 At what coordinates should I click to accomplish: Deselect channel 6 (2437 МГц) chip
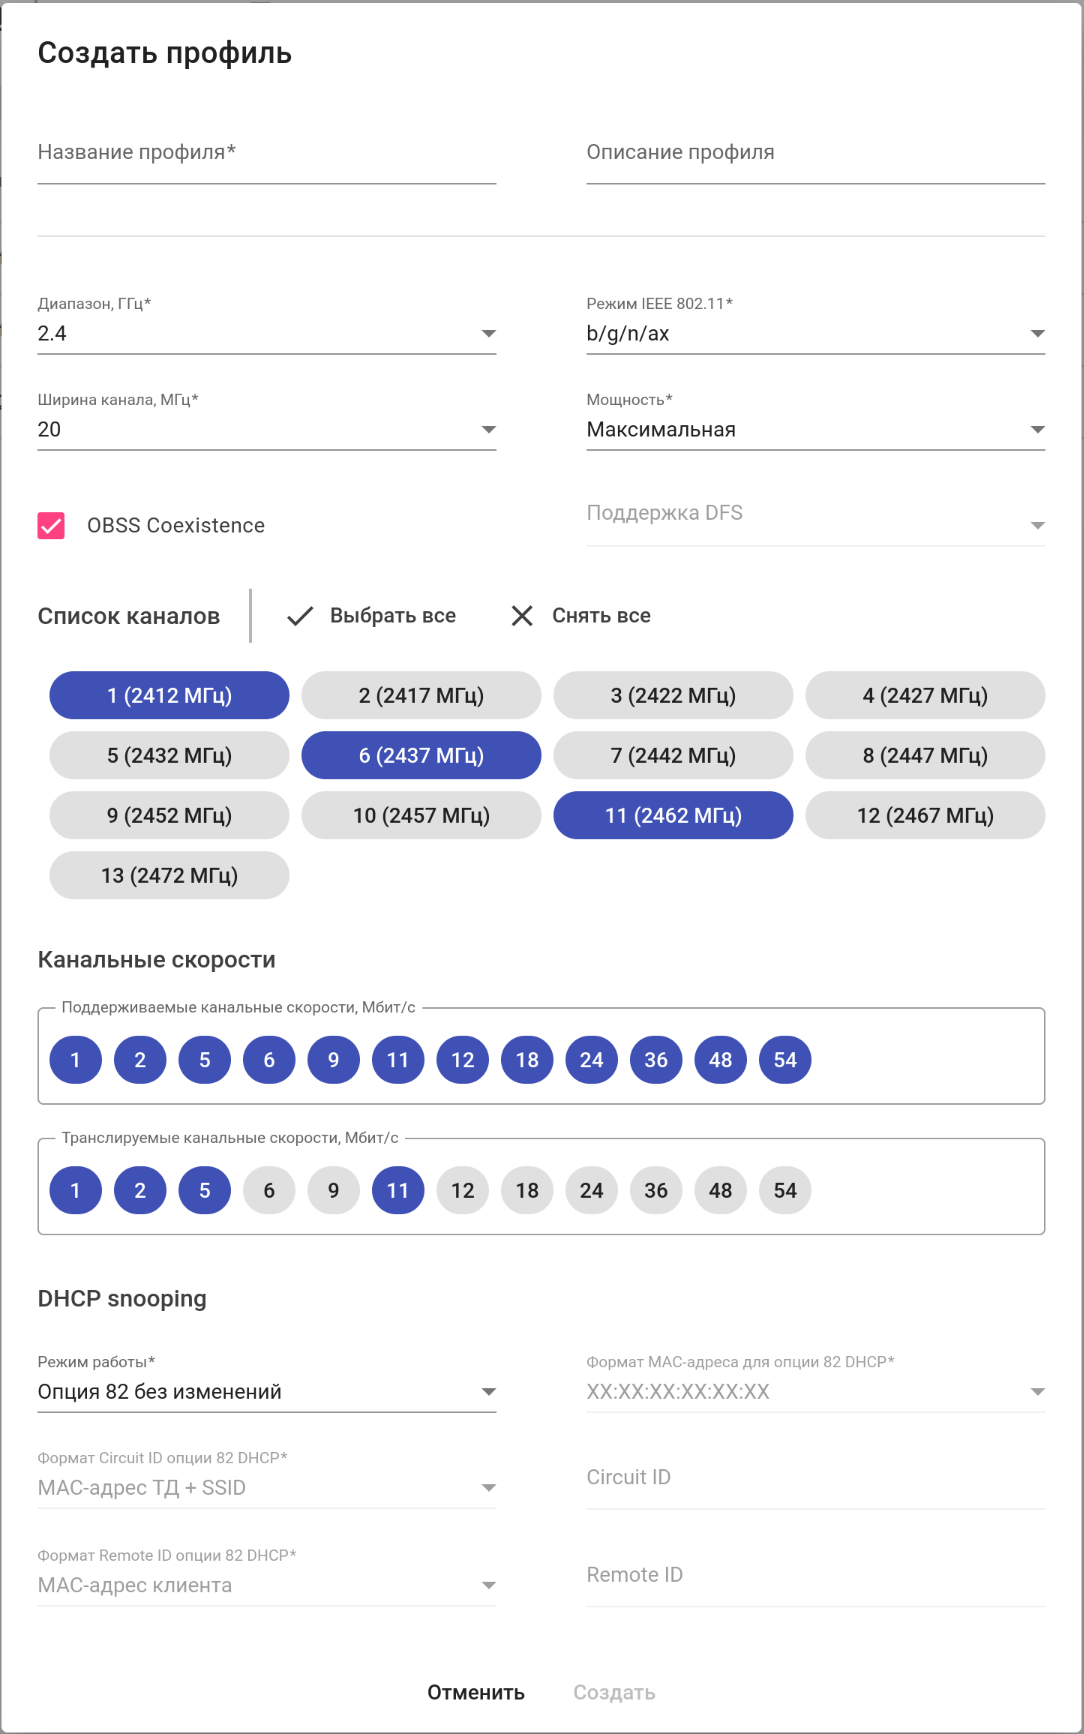click(x=421, y=756)
